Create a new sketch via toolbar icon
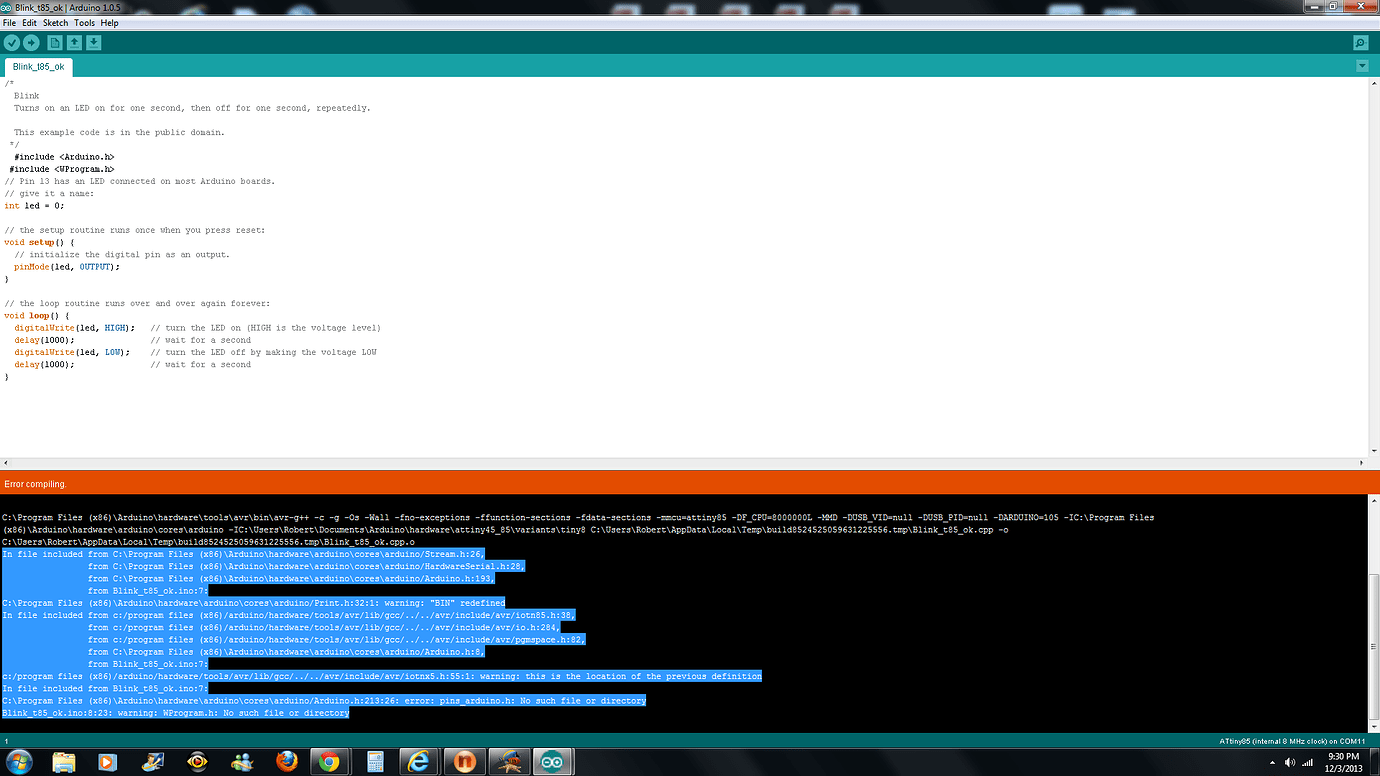The image size is (1380, 776). [x=53, y=43]
